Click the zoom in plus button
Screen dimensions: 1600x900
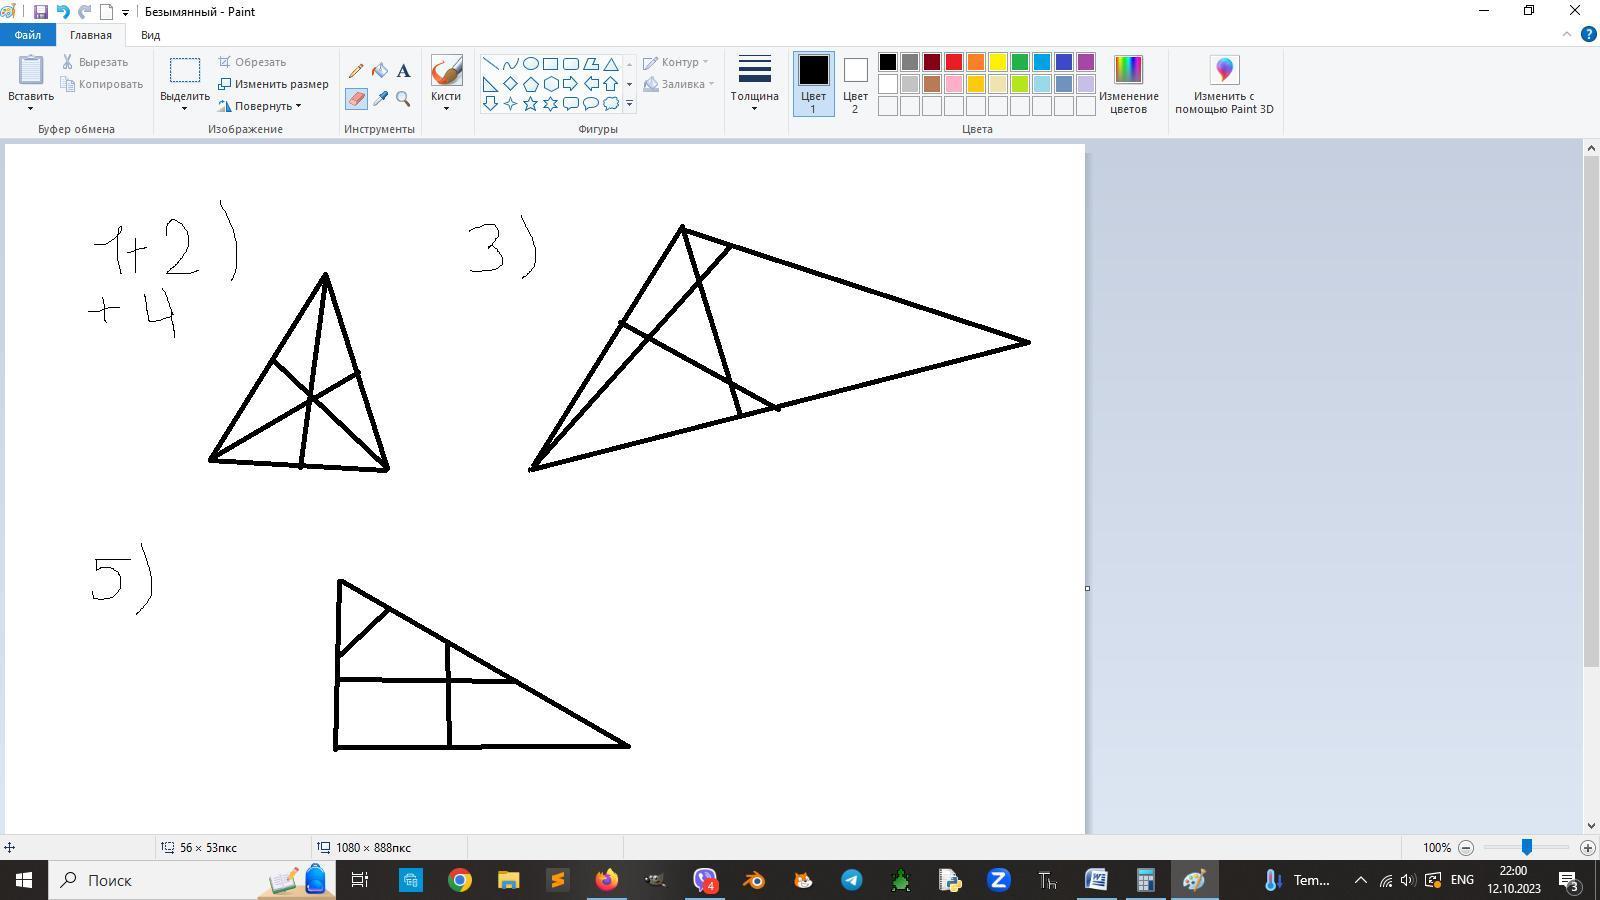point(1587,848)
